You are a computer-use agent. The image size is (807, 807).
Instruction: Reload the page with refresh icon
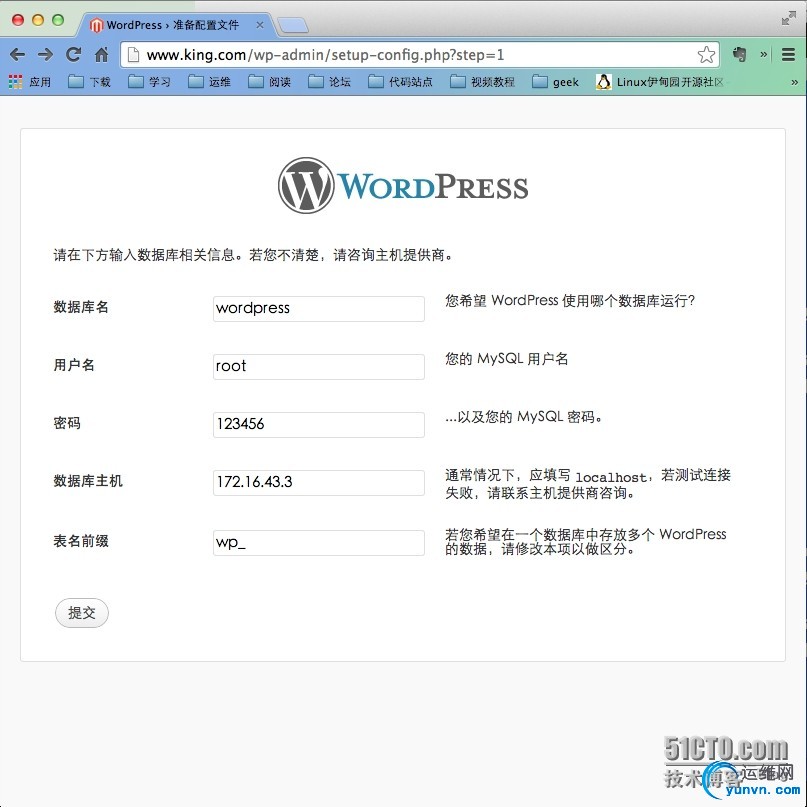click(73, 54)
